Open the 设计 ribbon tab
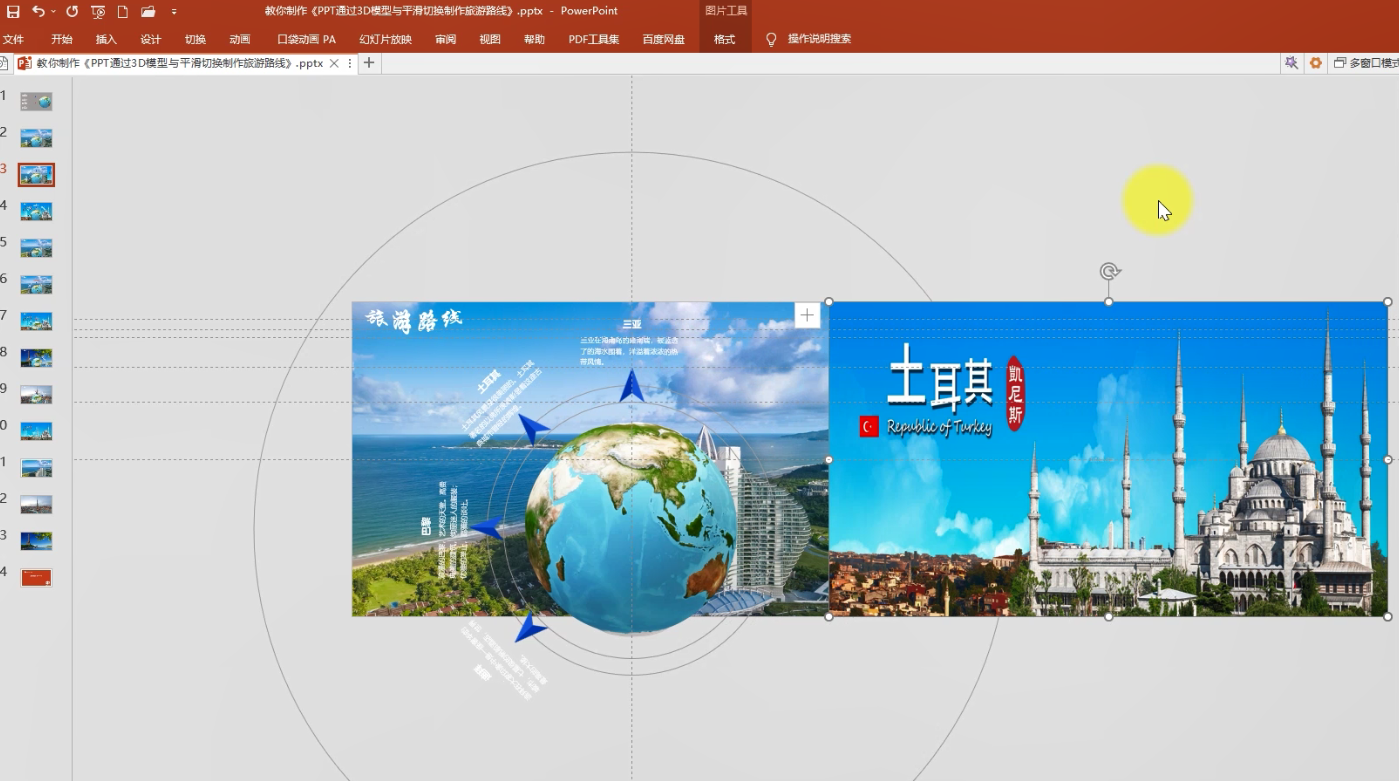 point(151,39)
